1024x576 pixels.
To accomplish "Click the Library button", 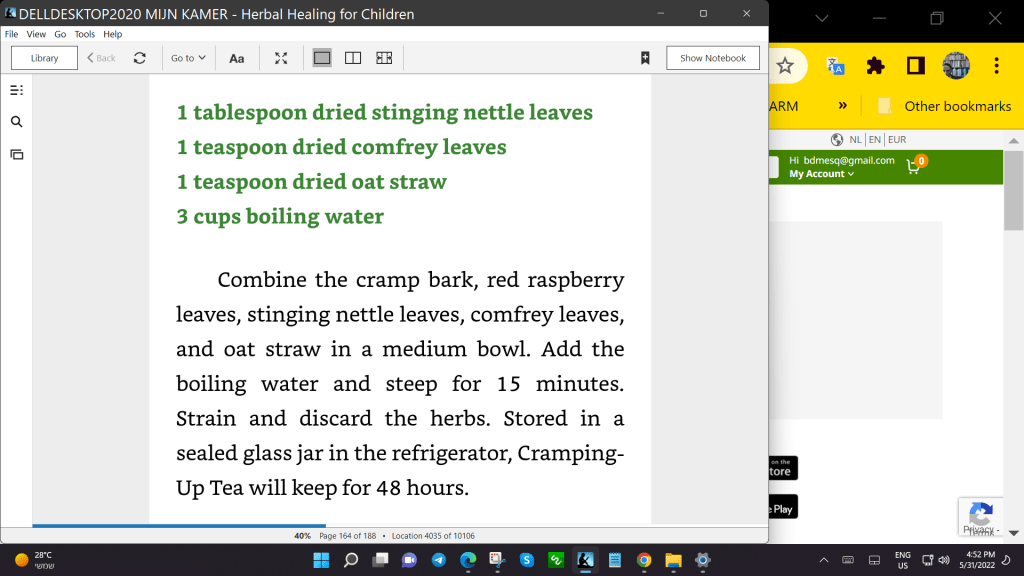I will pos(45,58).
